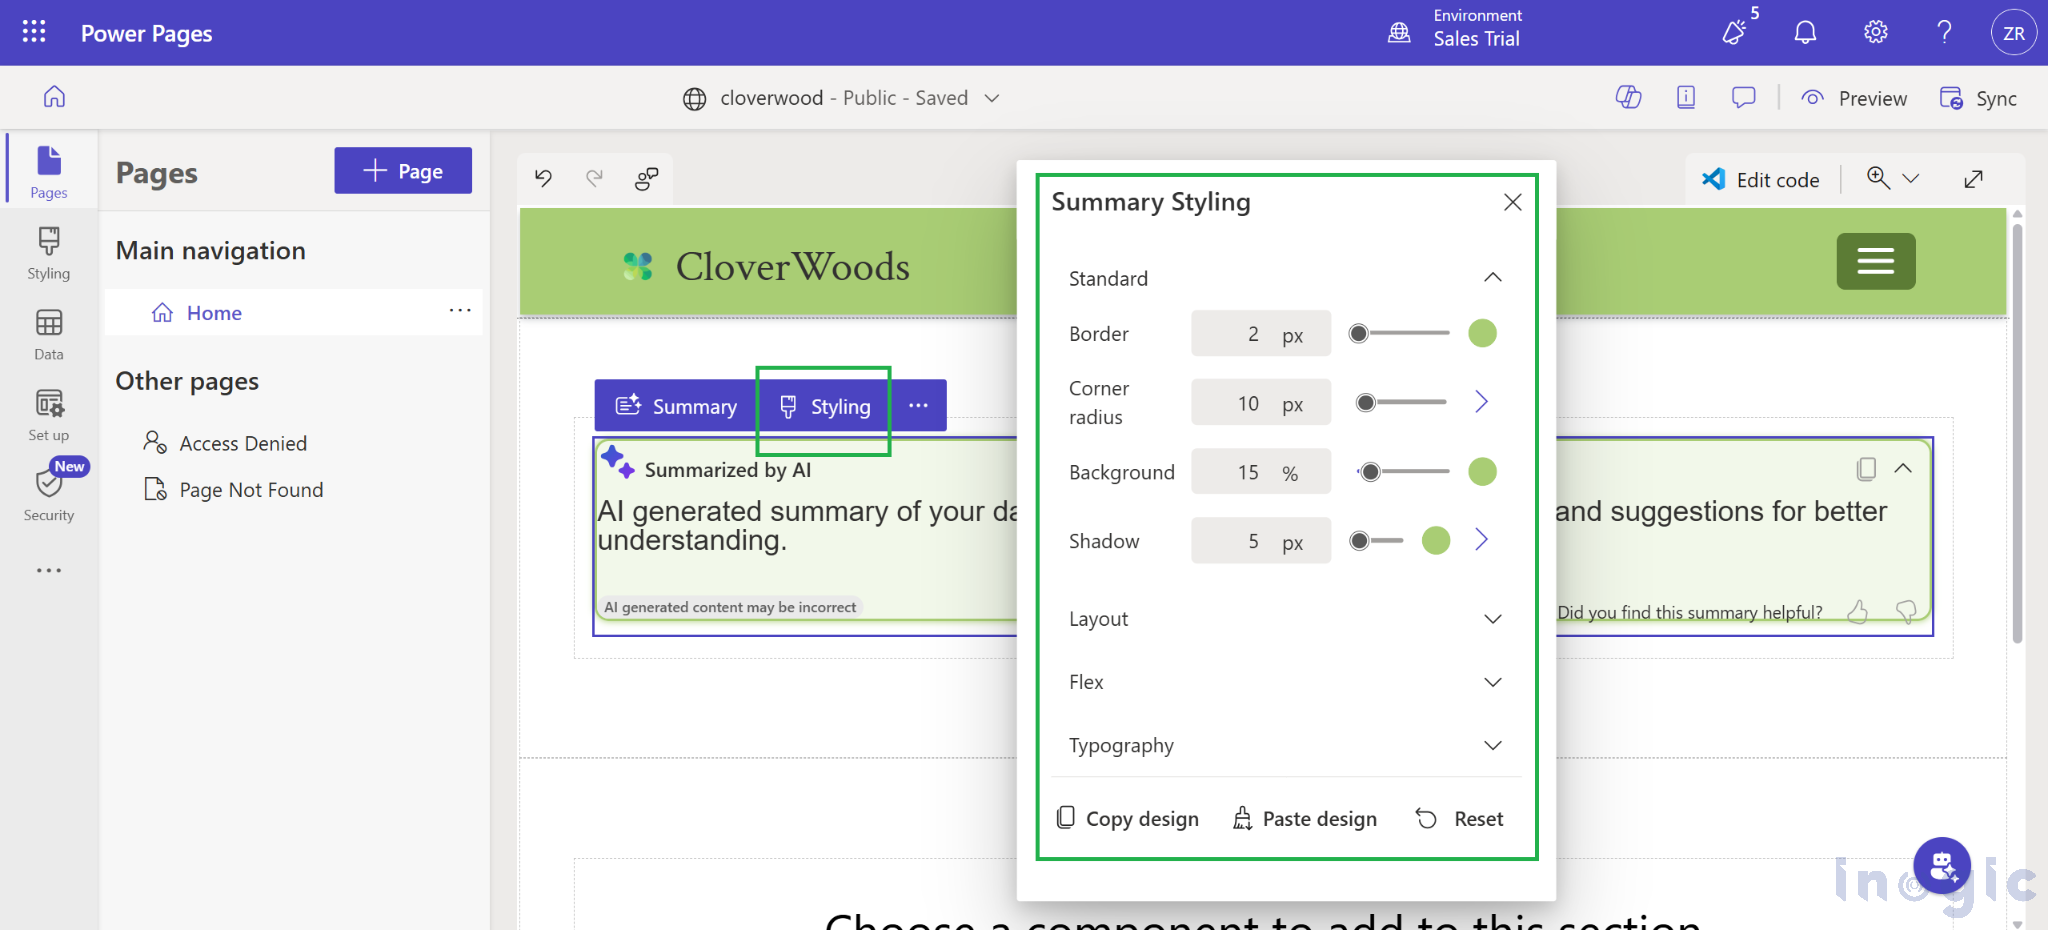Create a new page with the Page button

click(402, 170)
